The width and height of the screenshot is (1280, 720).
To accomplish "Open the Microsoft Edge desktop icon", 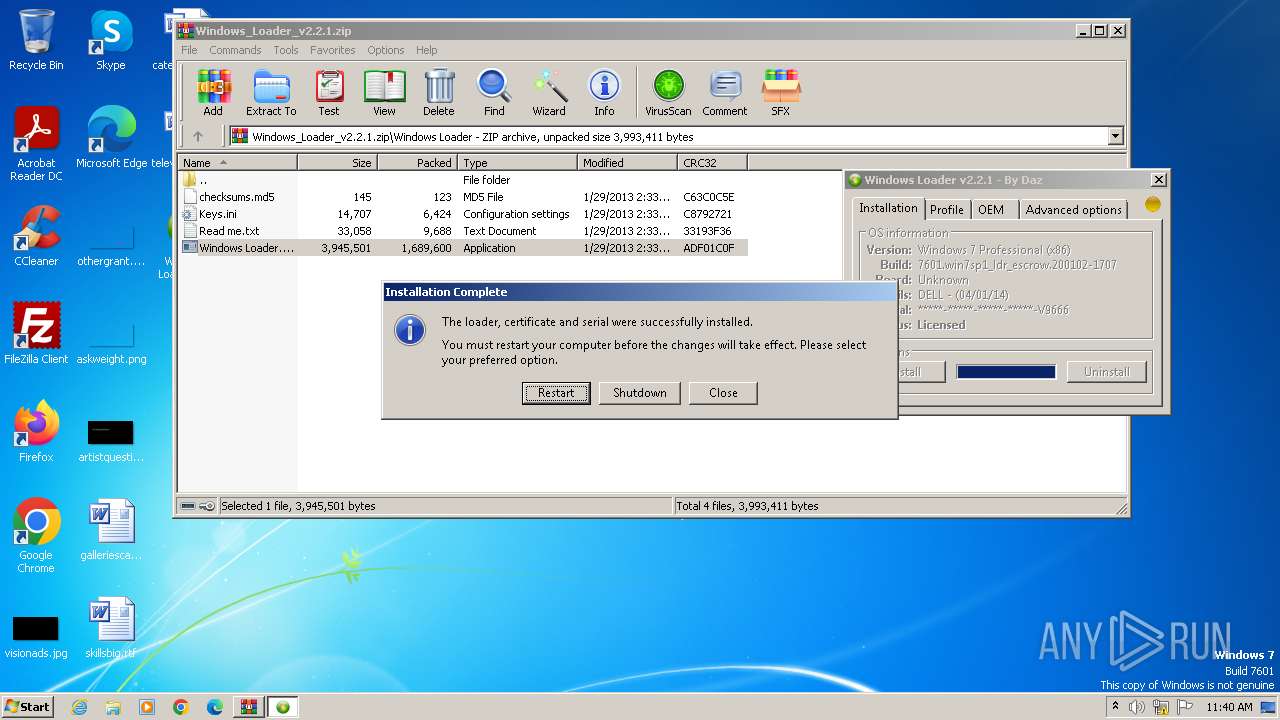I will pos(111,138).
